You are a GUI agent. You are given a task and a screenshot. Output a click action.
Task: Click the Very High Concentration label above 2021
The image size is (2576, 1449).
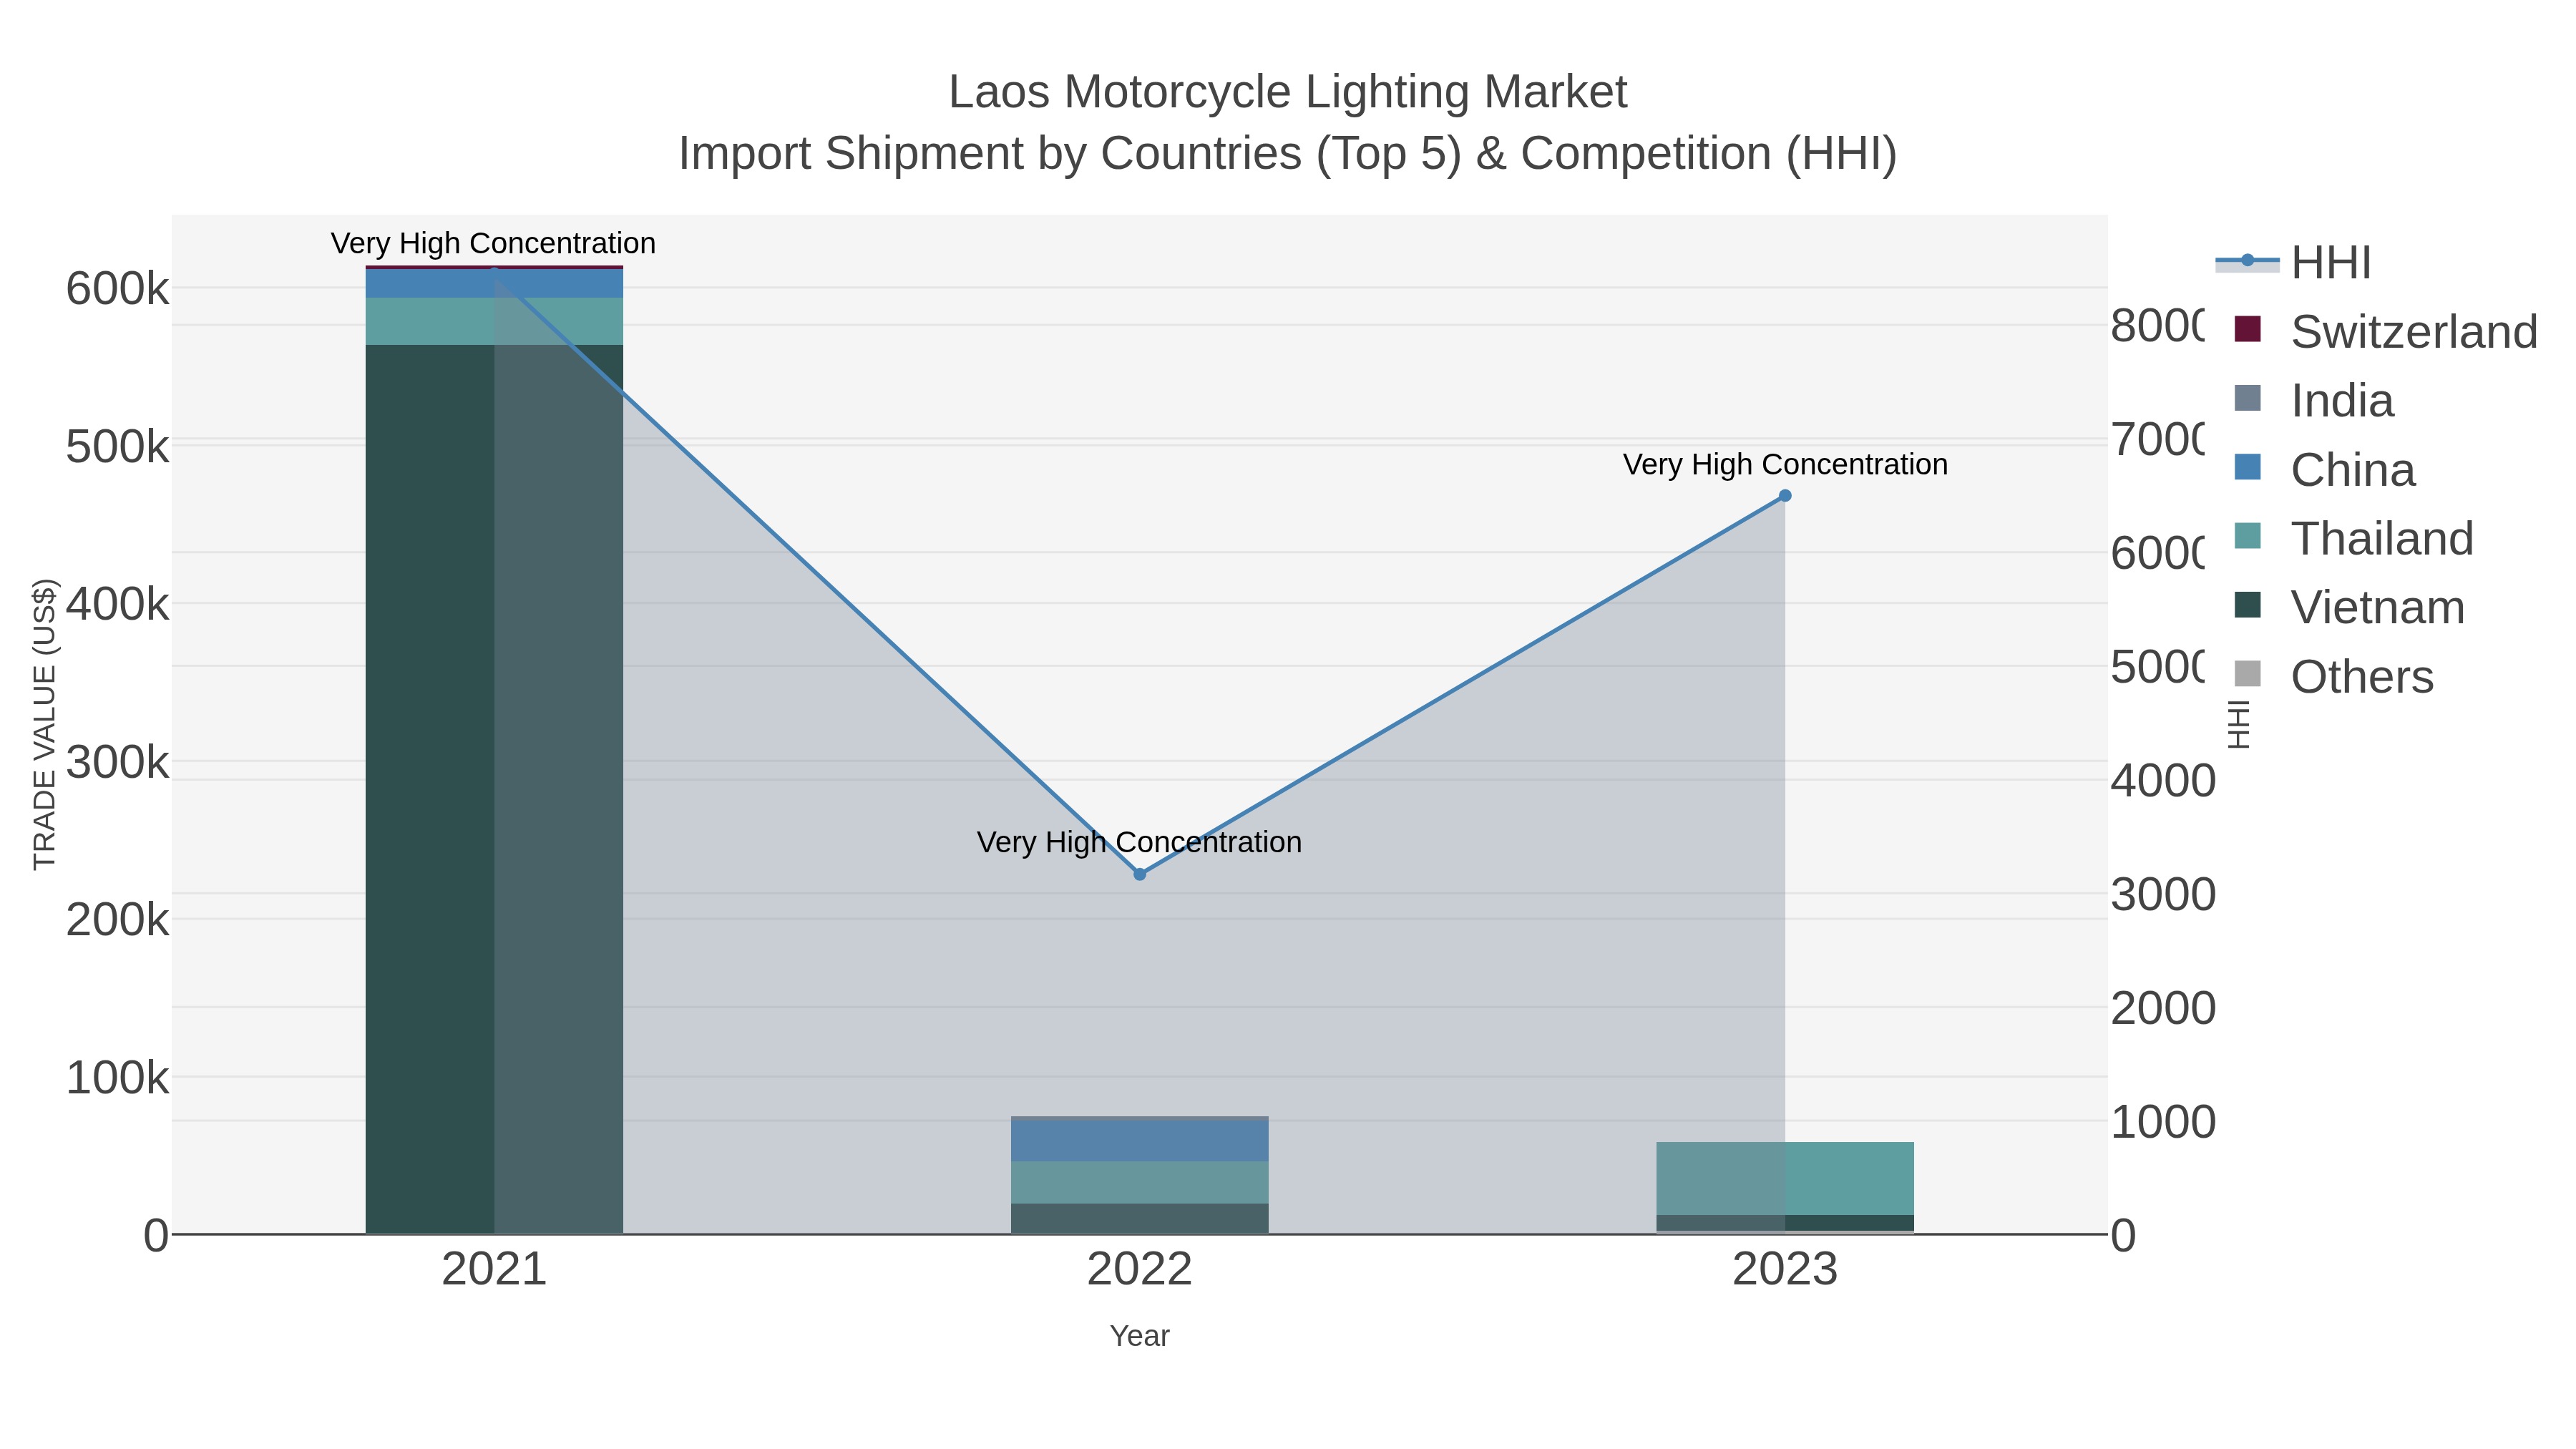[493, 243]
